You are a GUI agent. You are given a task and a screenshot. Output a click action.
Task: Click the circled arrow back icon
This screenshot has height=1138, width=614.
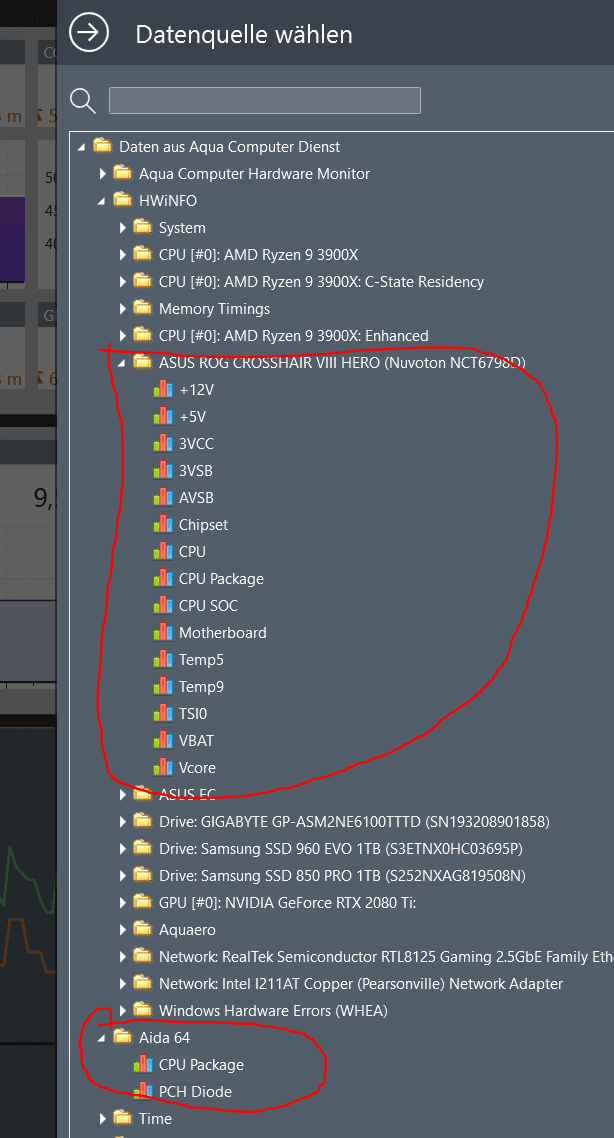click(x=89, y=32)
